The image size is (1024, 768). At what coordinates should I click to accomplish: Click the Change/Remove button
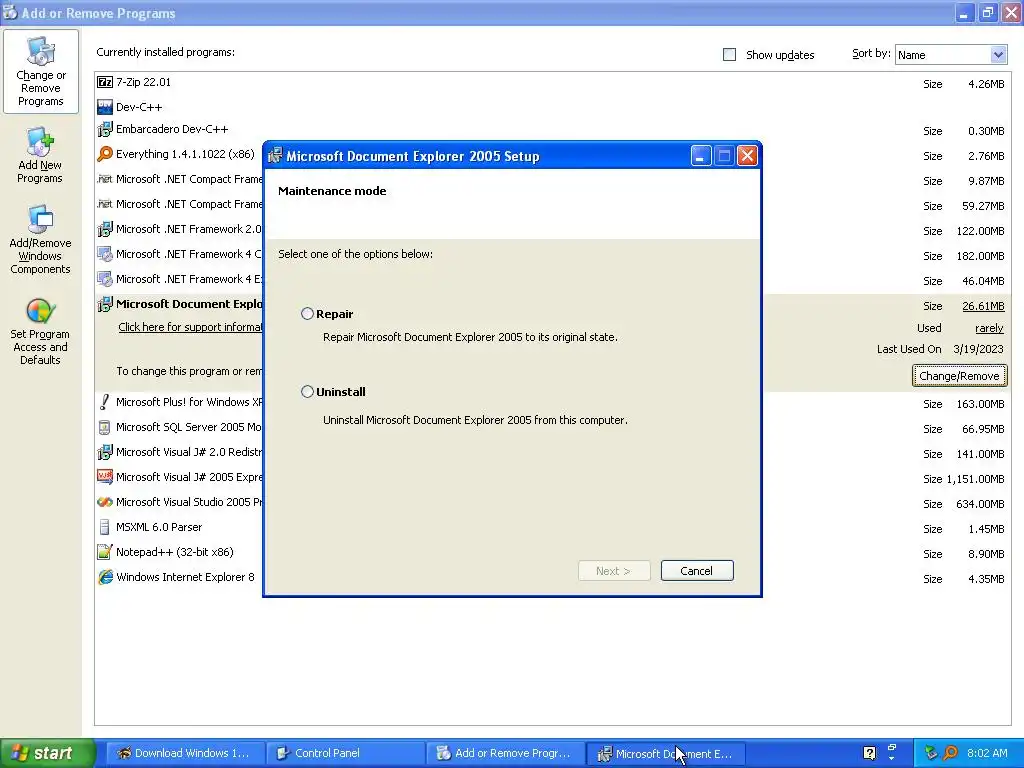pyautogui.click(x=959, y=376)
